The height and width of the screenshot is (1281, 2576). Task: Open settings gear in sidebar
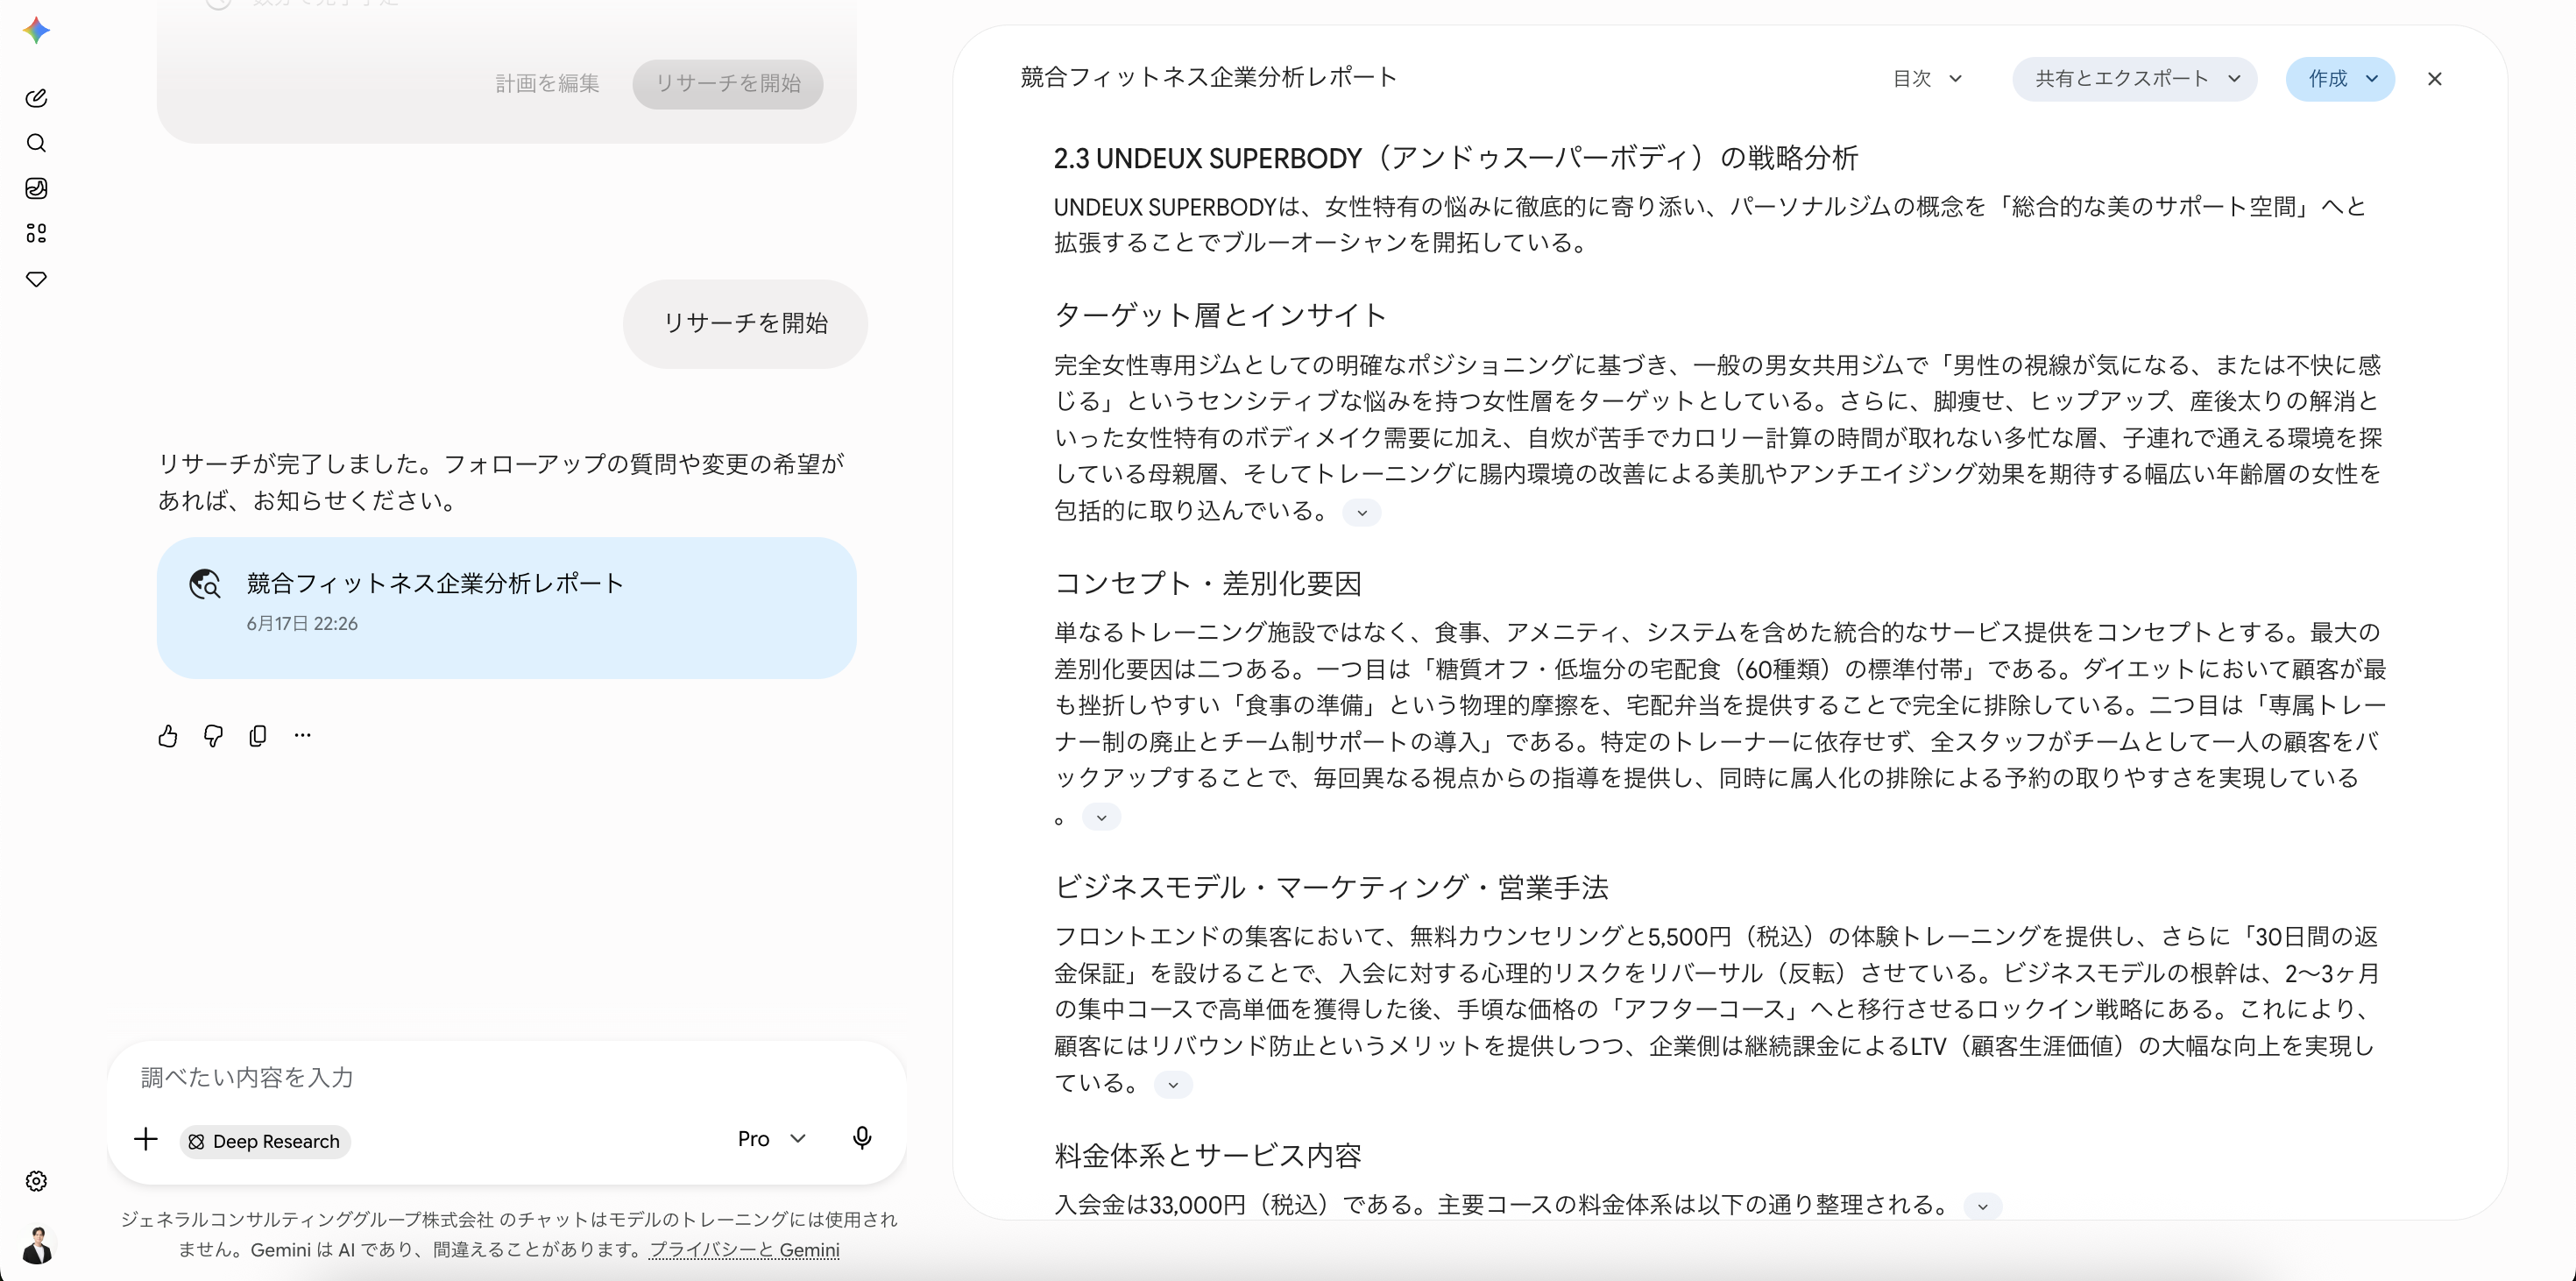pos(37,1181)
